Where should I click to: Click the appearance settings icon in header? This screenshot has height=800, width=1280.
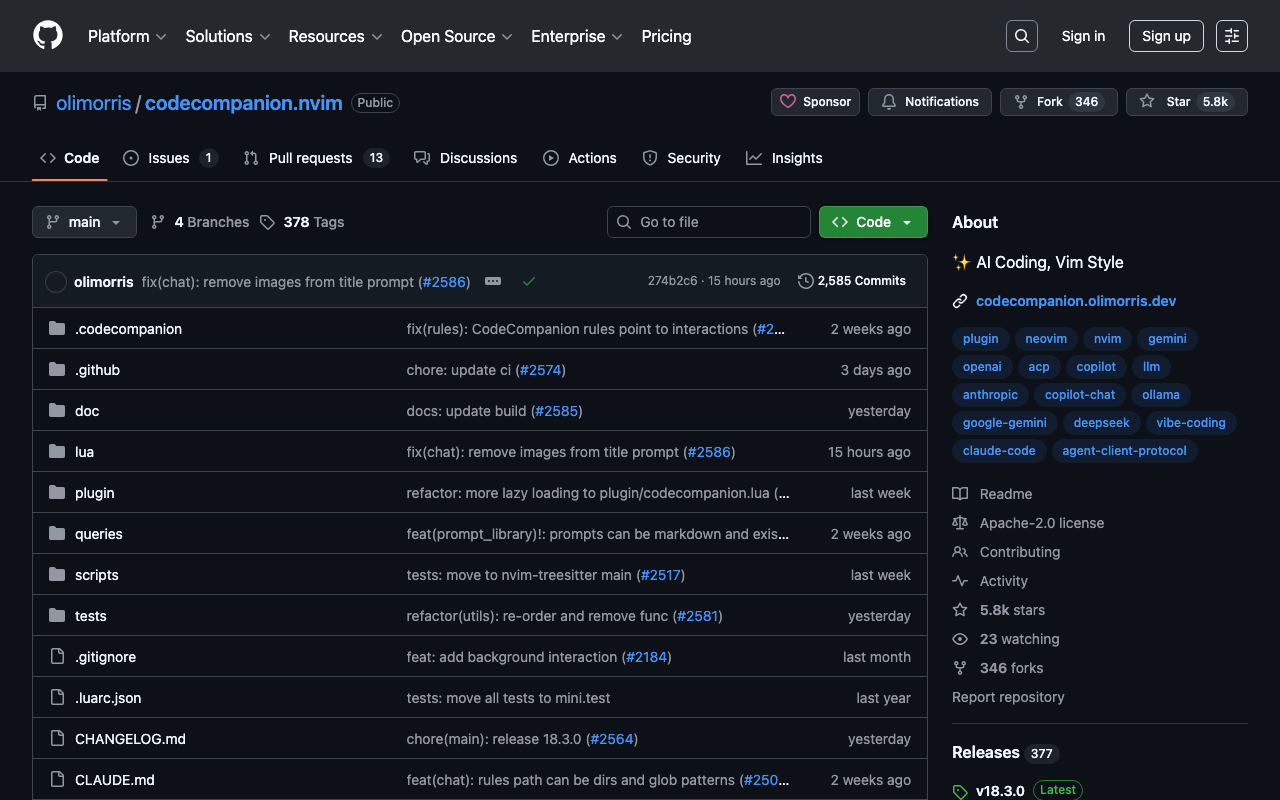pos(1231,36)
